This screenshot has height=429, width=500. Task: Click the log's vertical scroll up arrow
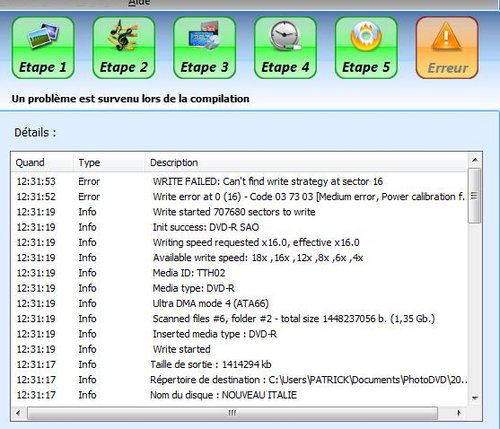coord(475,161)
